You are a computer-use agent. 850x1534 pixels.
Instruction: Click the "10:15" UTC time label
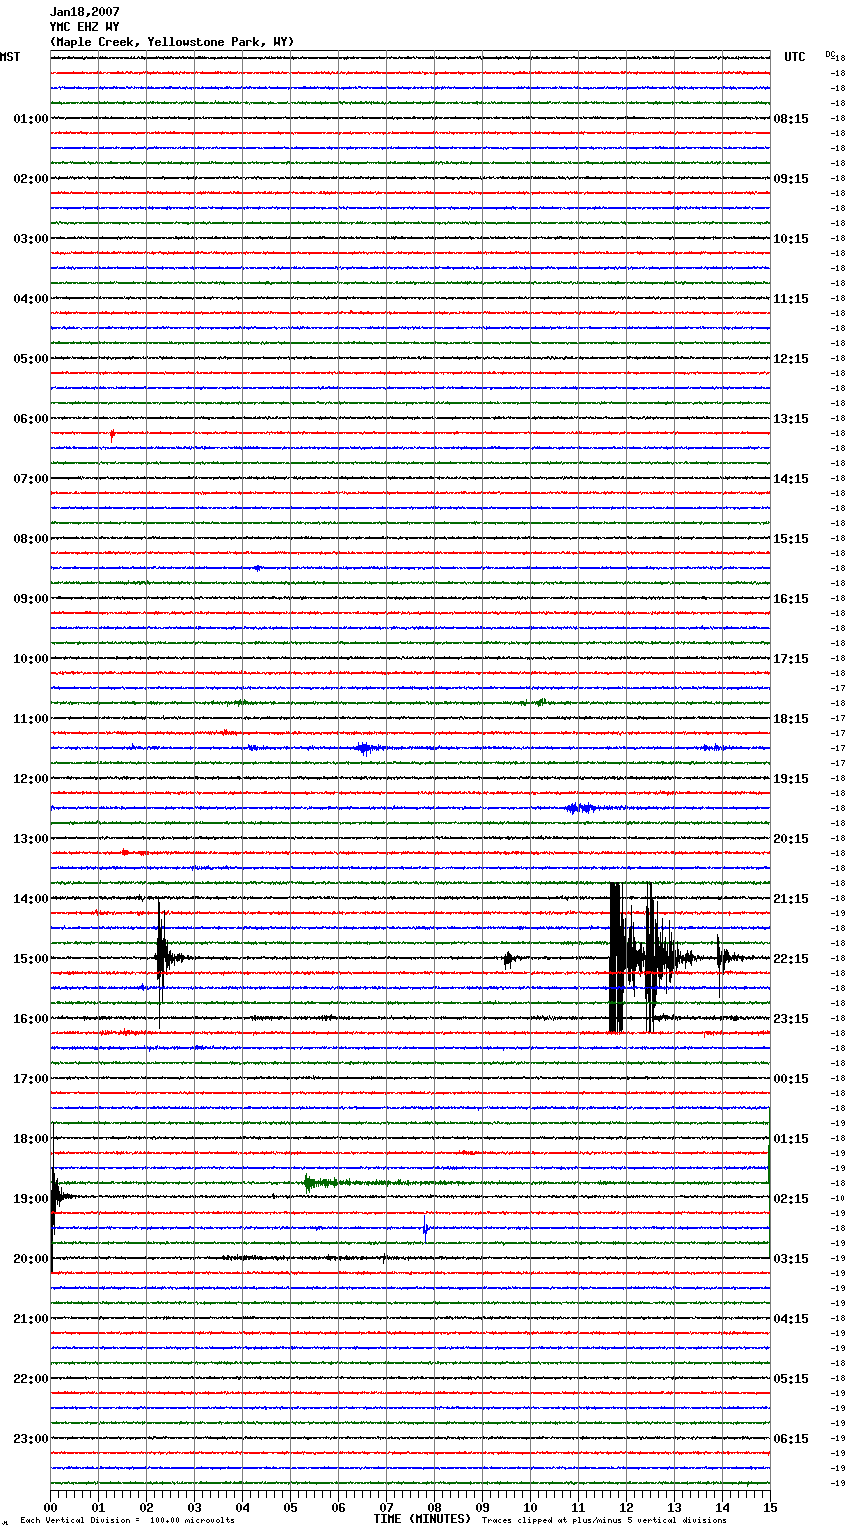(x=791, y=239)
